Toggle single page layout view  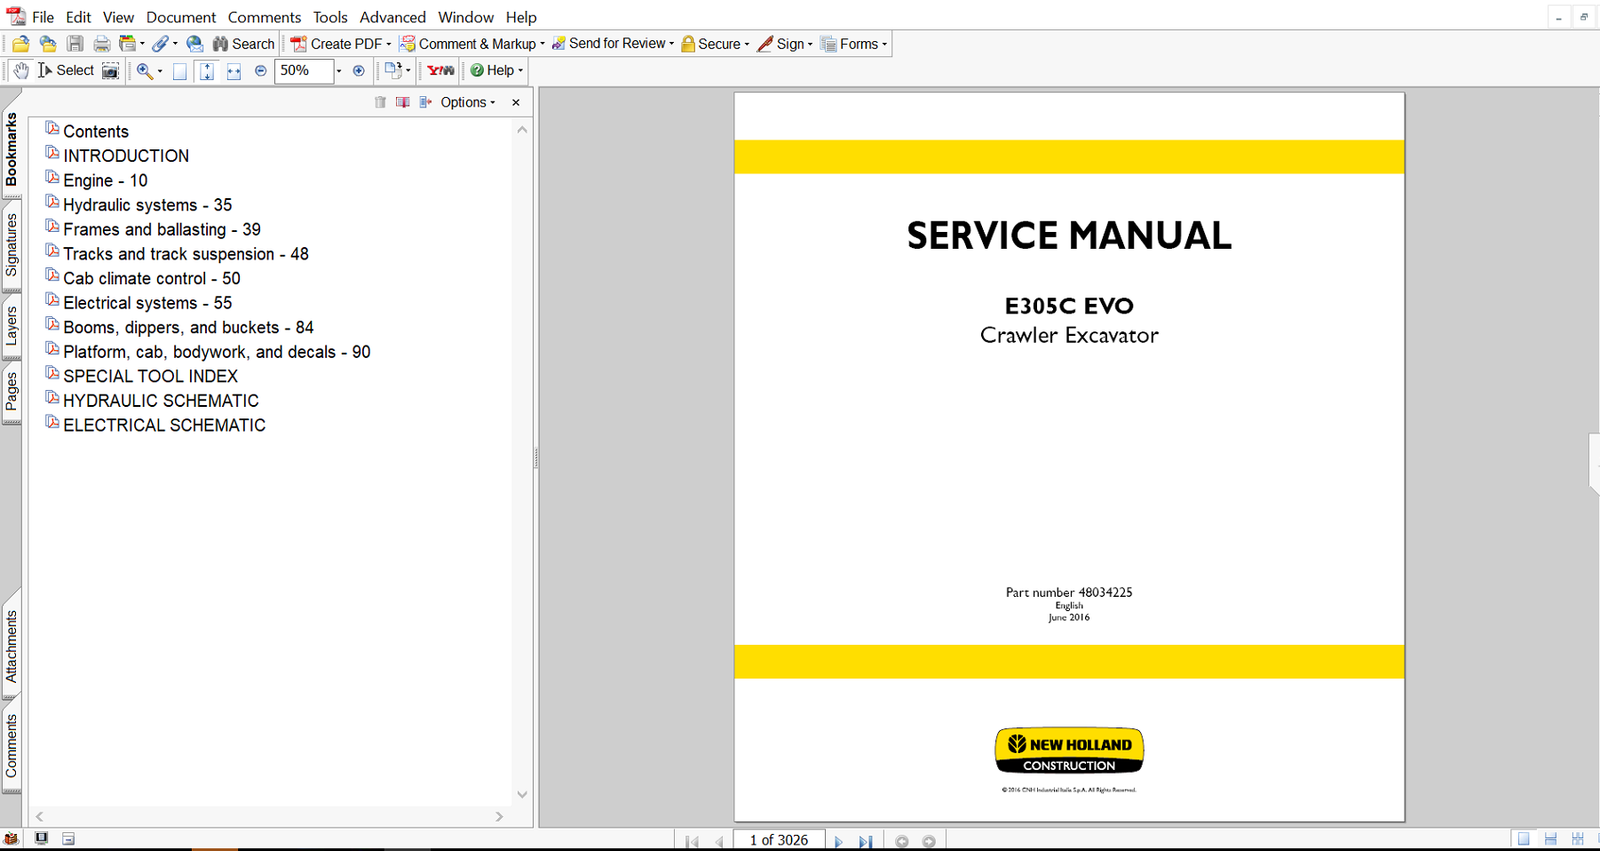coord(1523,840)
